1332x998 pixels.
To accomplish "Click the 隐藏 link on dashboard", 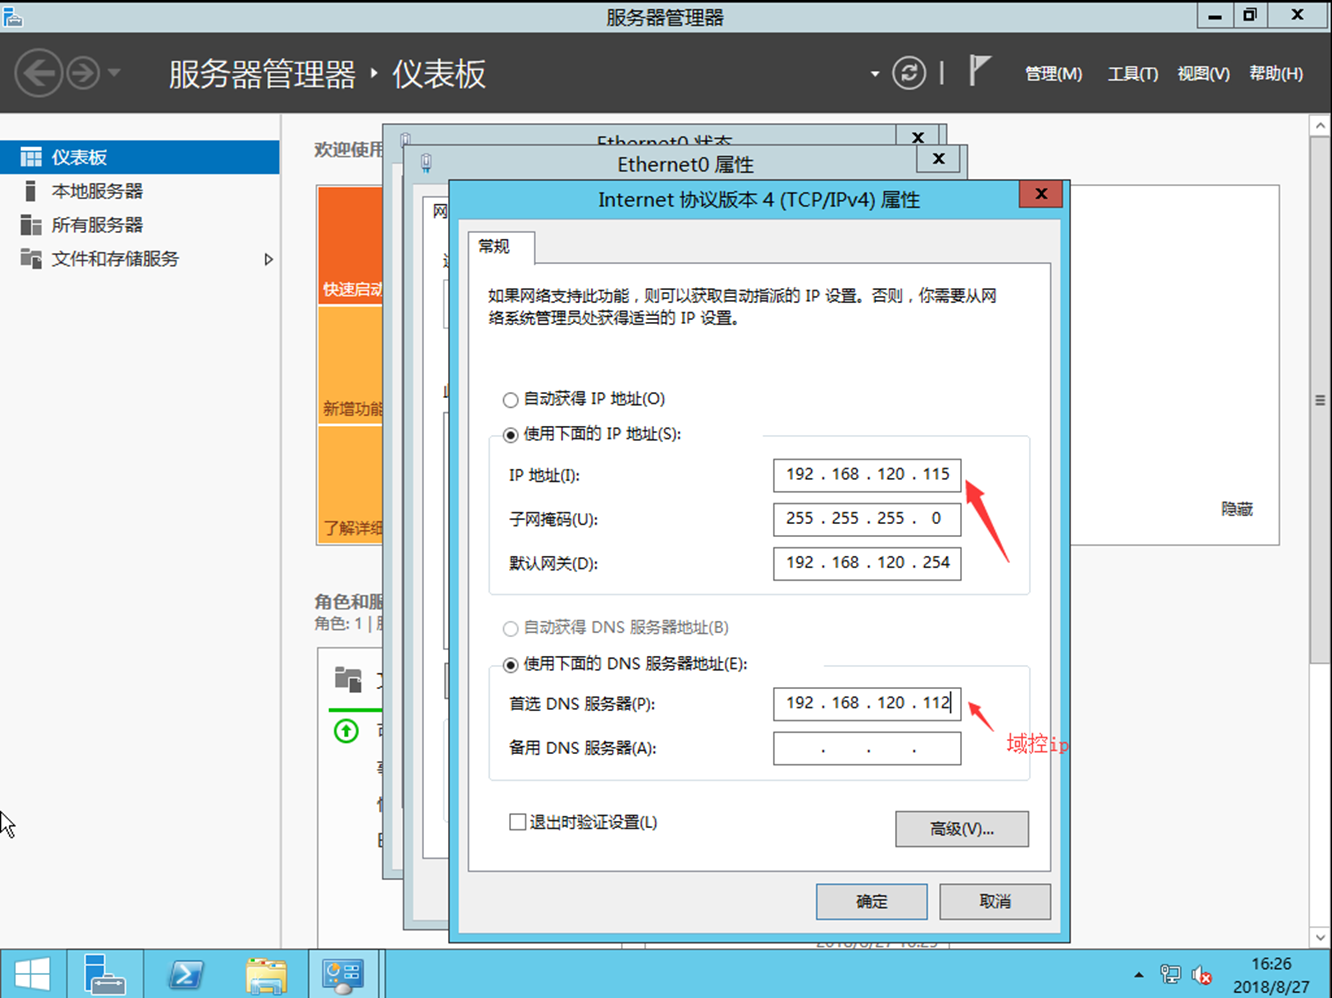I will tap(1237, 509).
